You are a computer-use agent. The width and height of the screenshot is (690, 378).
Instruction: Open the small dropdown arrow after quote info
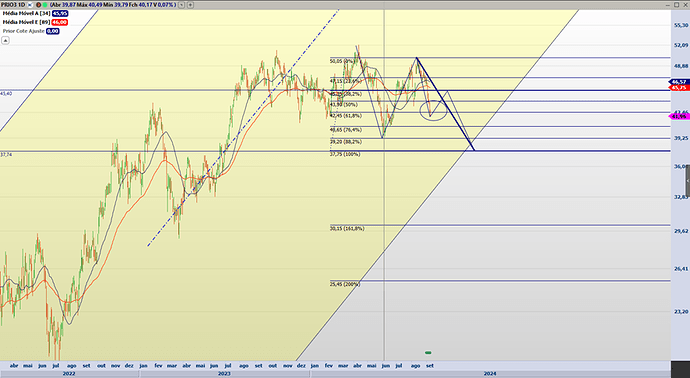tap(182, 5)
